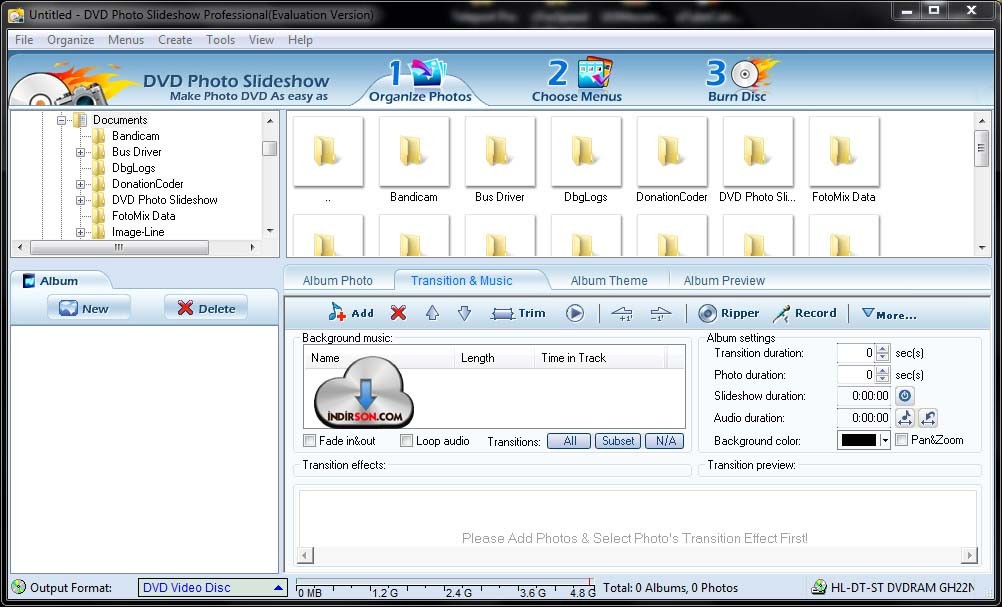Click the N/A transitions button
1002x607 pixels.
665,441
